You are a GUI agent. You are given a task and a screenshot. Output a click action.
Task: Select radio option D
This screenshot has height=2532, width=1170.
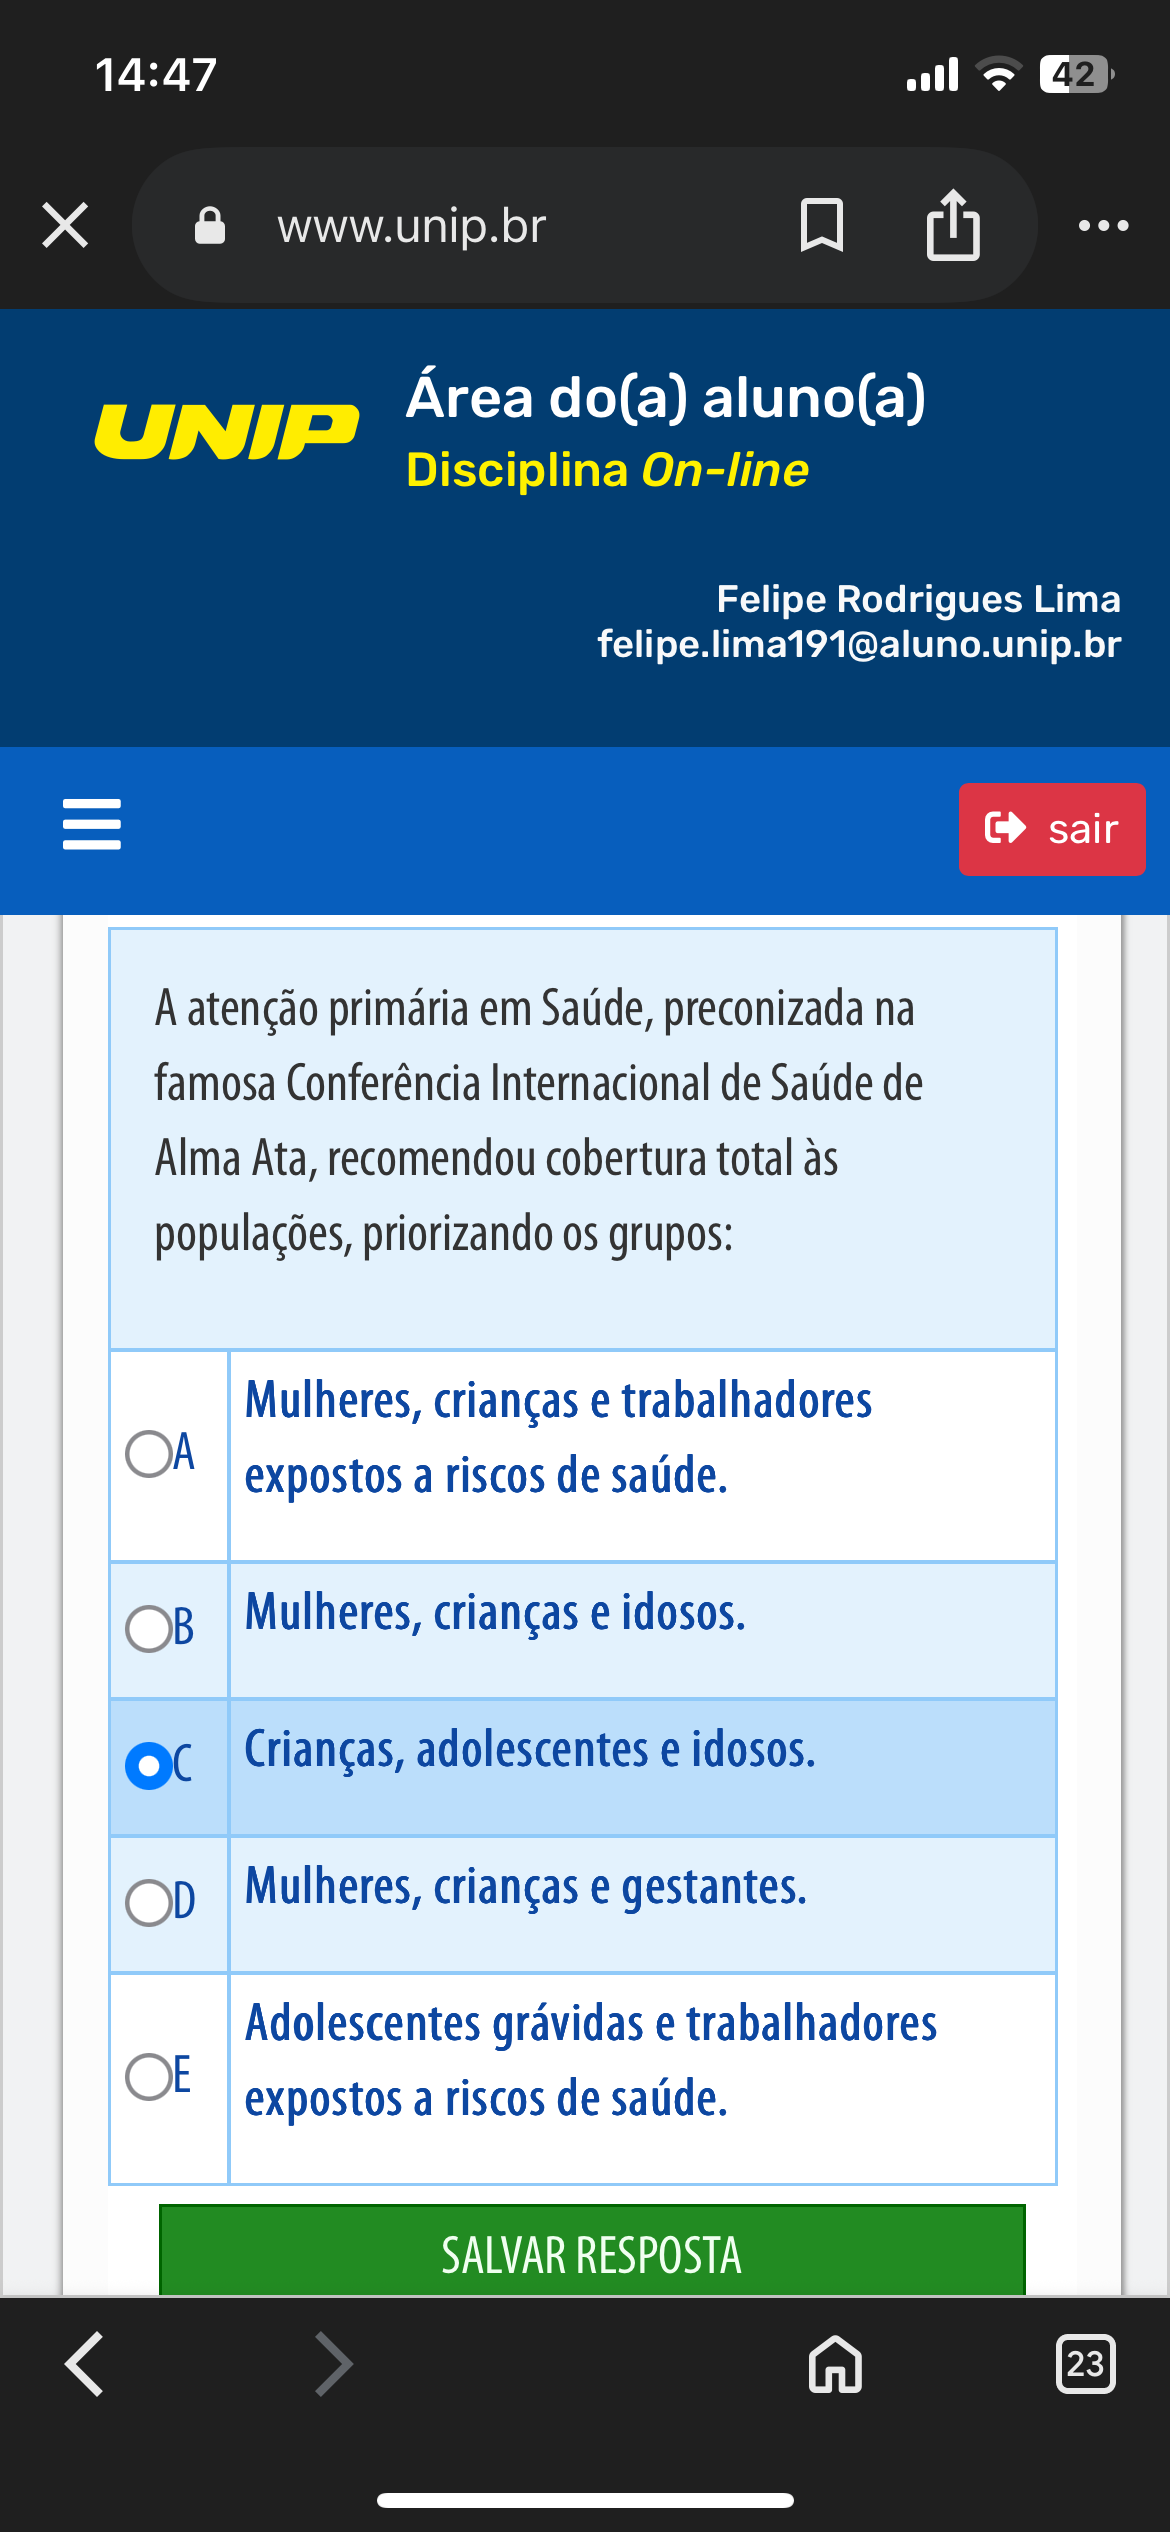(150, 1902)
